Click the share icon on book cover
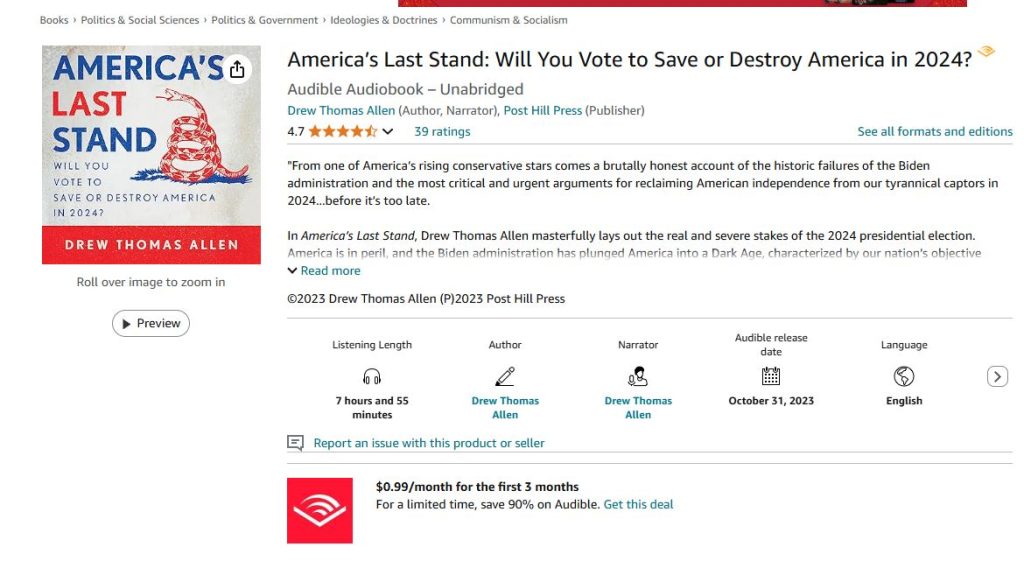This screenshot has width=1024, height=575. 237,69
